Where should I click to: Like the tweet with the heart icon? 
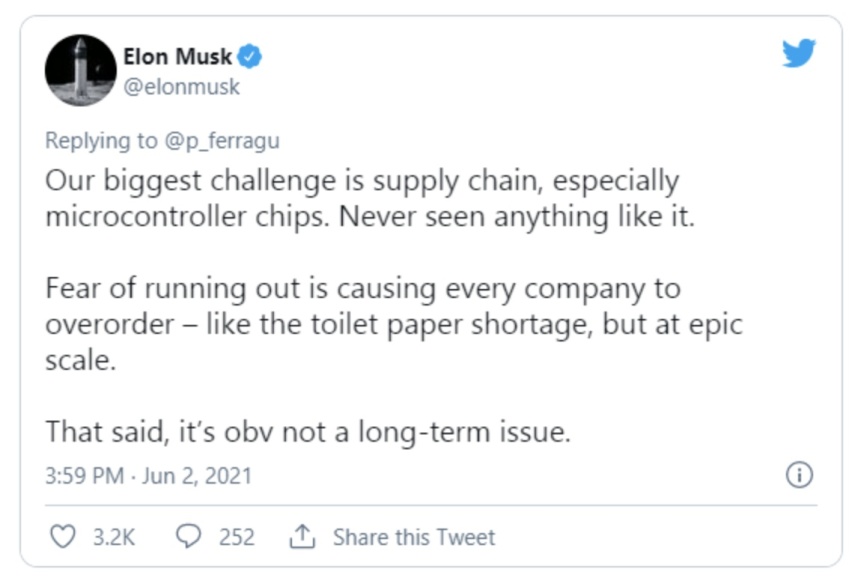[x=63, y=536]
